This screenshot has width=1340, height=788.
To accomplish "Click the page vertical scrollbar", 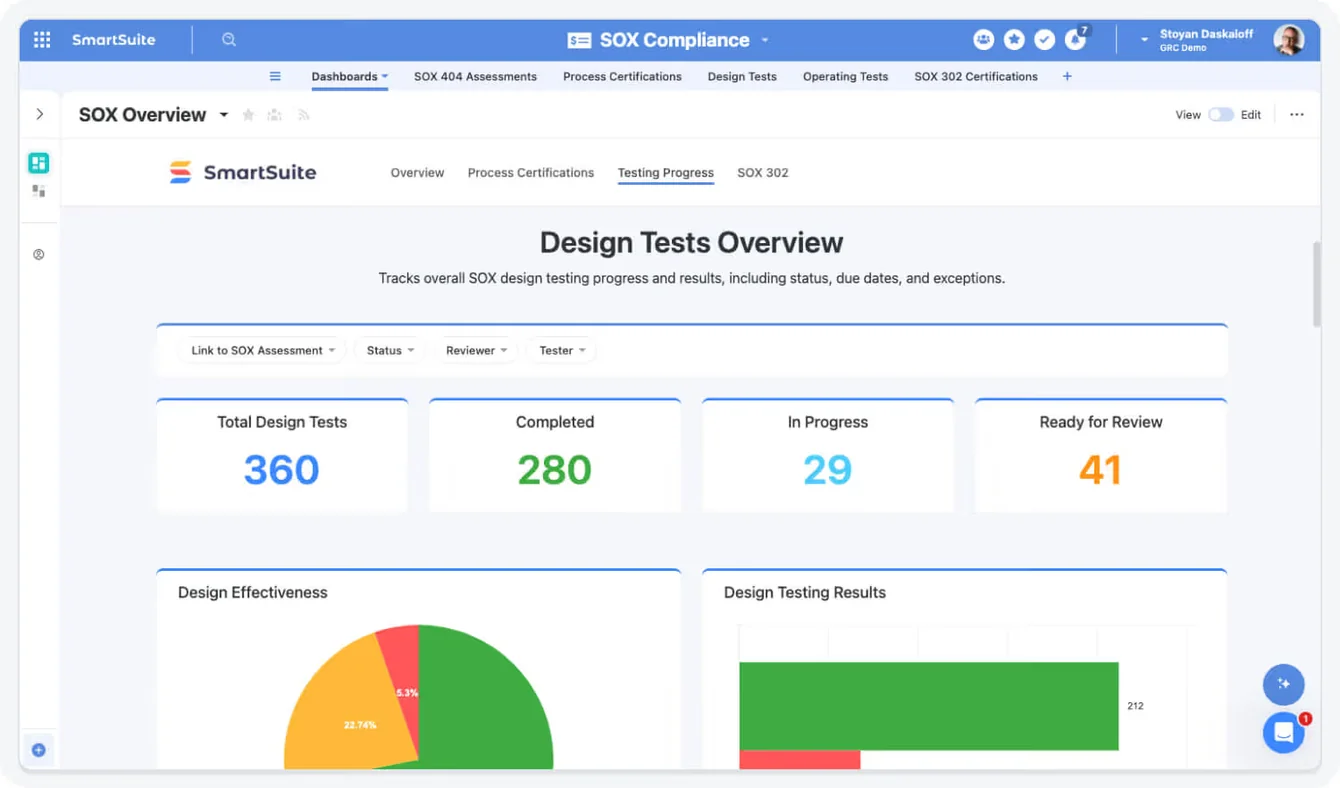I will point(1316,284).
